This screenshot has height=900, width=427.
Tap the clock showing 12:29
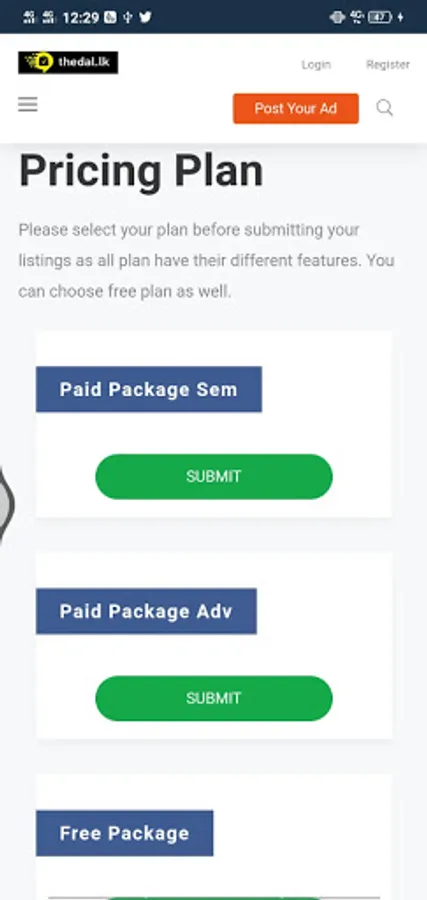click(x=80, y=18)
